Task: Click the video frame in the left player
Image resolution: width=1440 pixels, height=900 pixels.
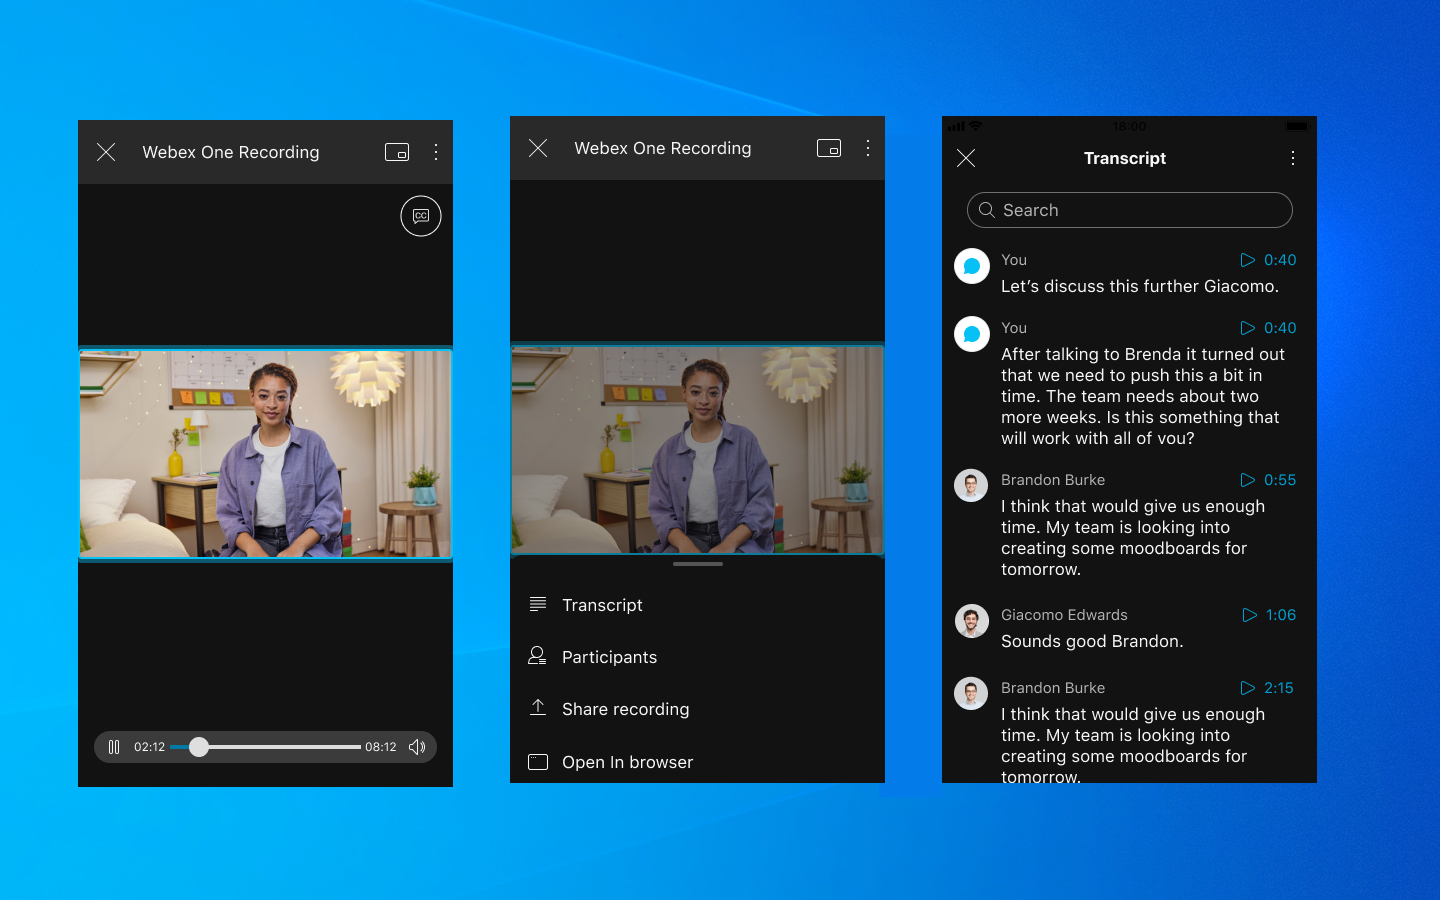Action: click(x=265, y=454)
